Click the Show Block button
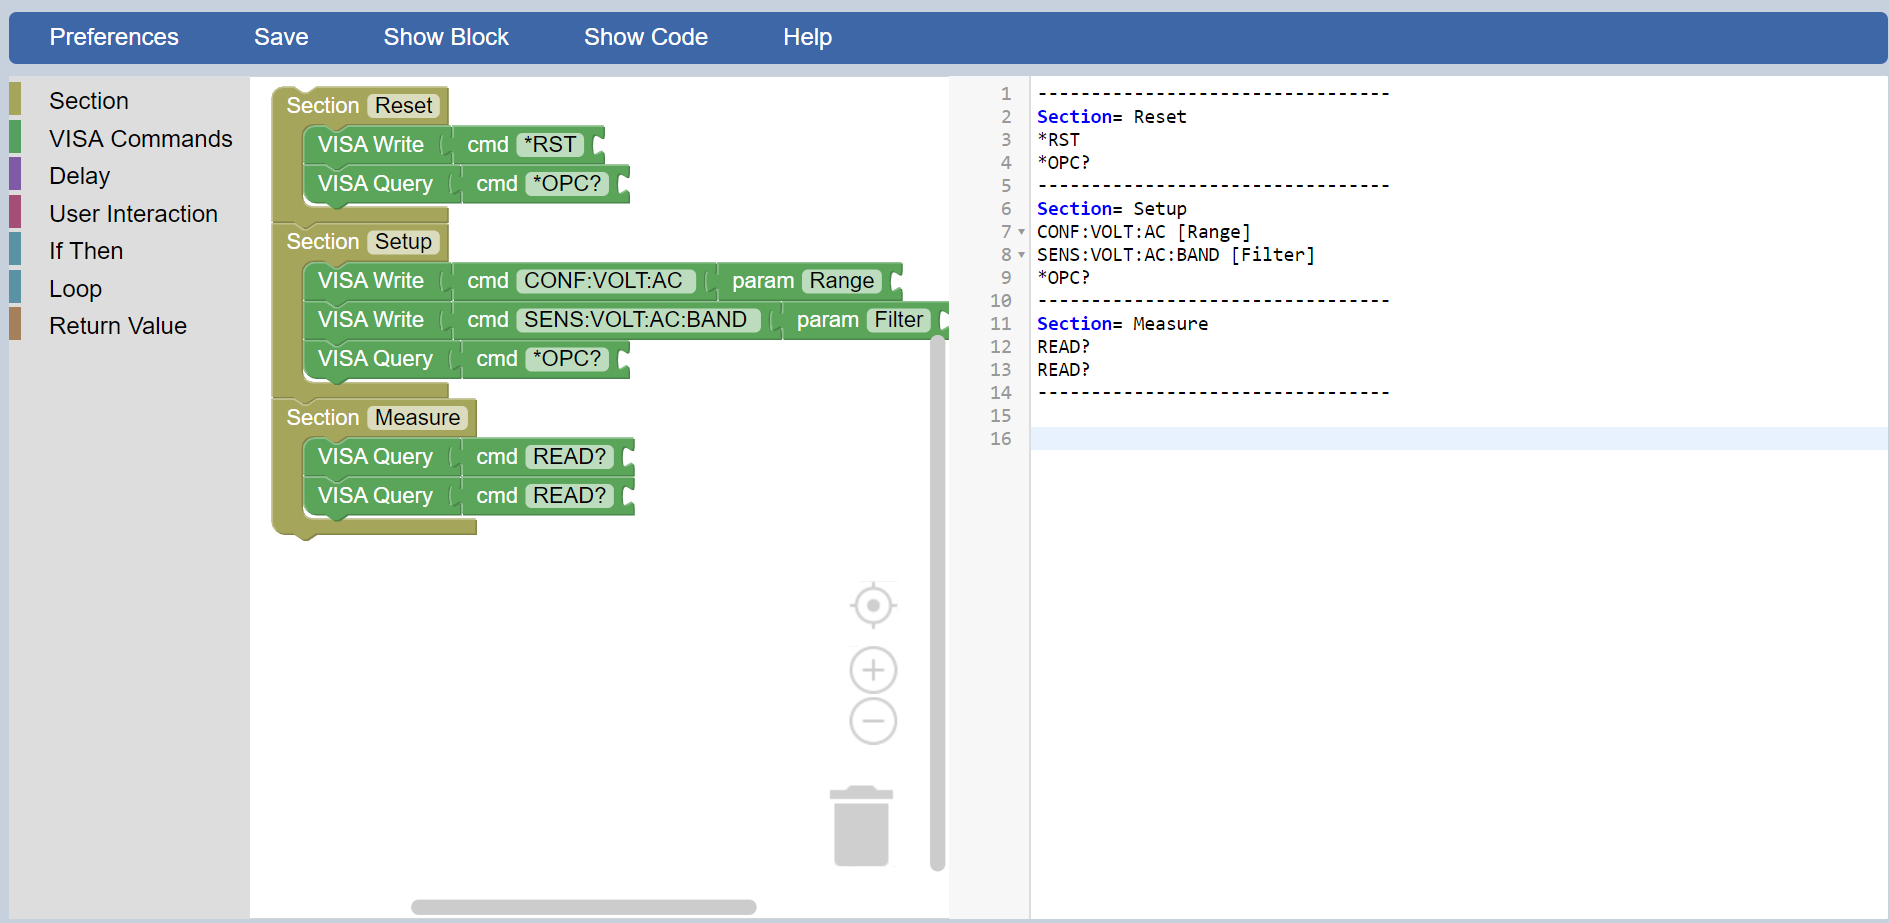The image size is (1889, 923). click(x=446, y=37)
